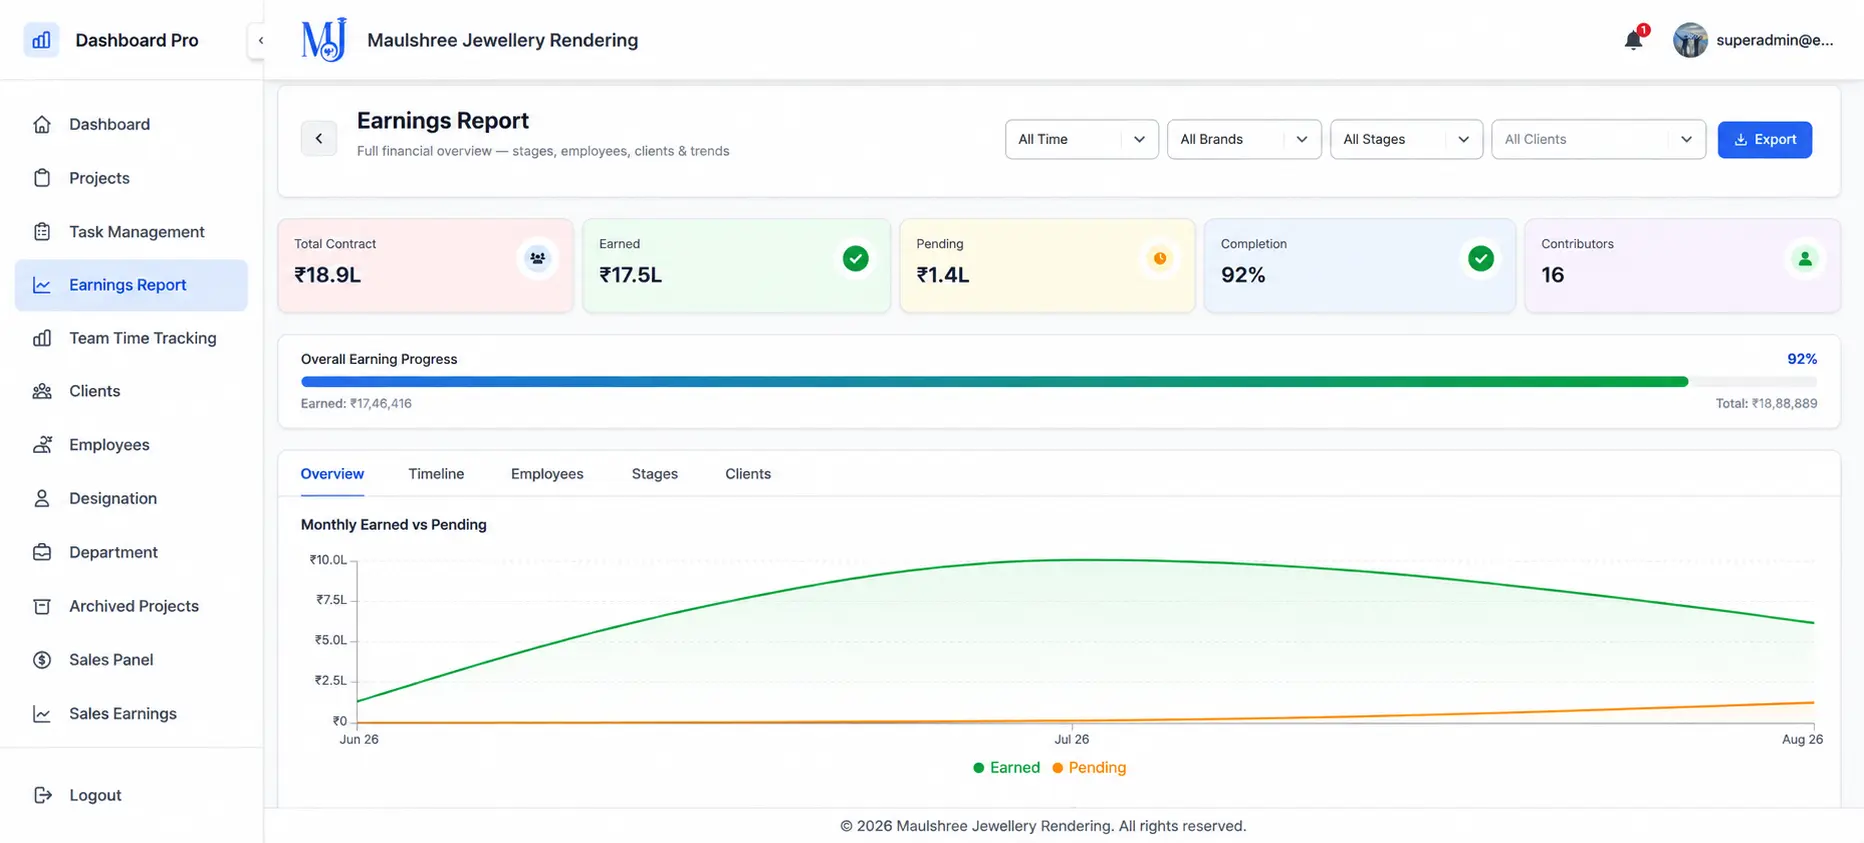Click the Dashboard home icon in sidebar
Screen dimensions: 1864x843
[42, 124]
